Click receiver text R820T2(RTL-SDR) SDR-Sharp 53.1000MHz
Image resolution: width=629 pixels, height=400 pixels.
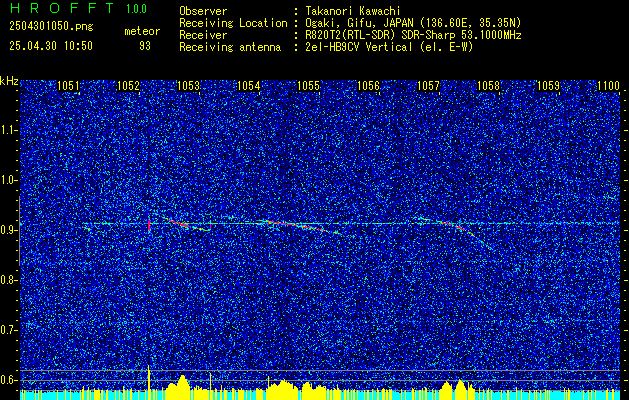click(412, 35)
